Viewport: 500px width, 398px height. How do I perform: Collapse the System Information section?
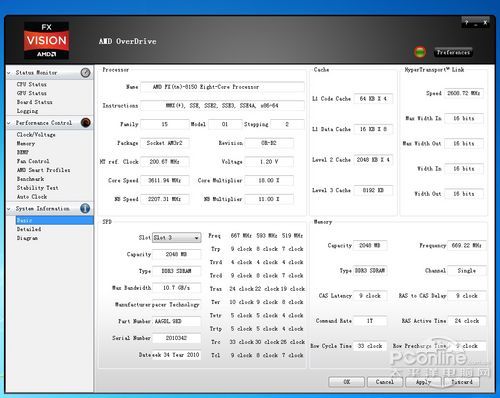(9, 209)
